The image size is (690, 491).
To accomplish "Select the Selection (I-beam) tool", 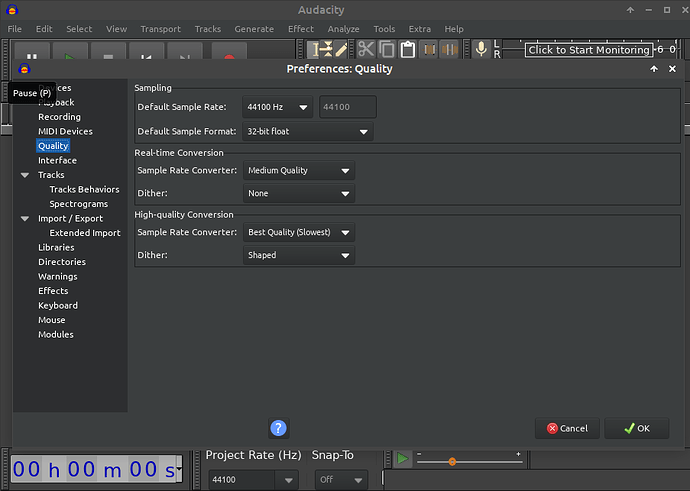I will coord(314,49).
